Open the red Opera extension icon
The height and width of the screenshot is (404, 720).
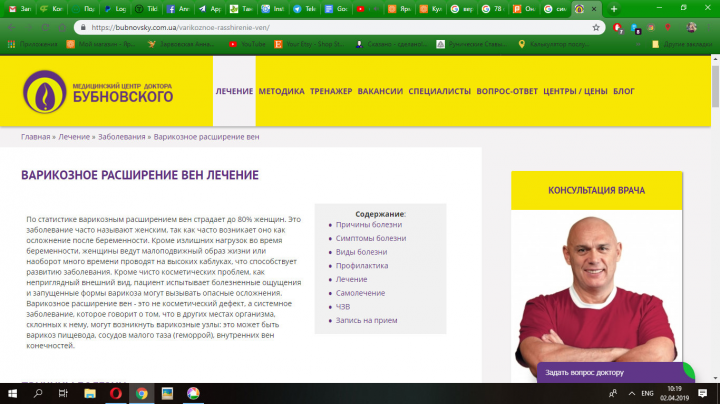pyautogui.click(x=618, y=28)
